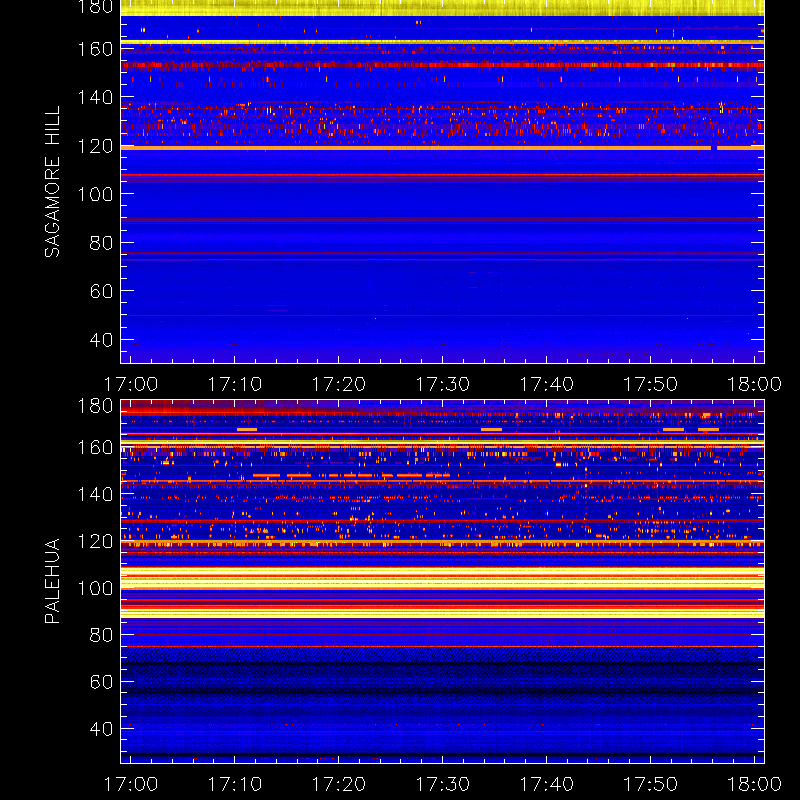Viewport: 800px width, 800px height.
Task: Choose 17:40 time label under Palehua plot
Action: [x=546, y=784]
